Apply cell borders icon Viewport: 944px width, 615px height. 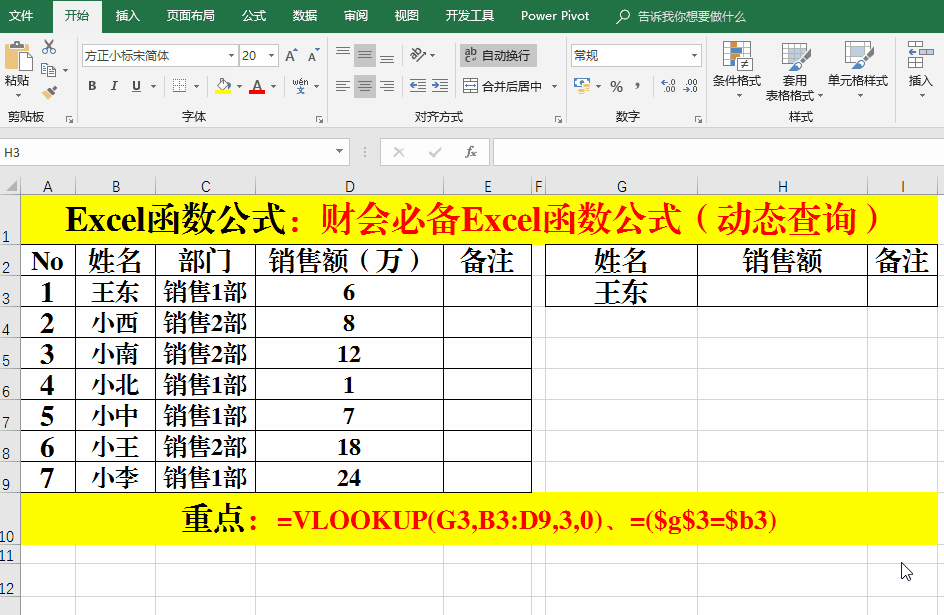pos(179,86)
